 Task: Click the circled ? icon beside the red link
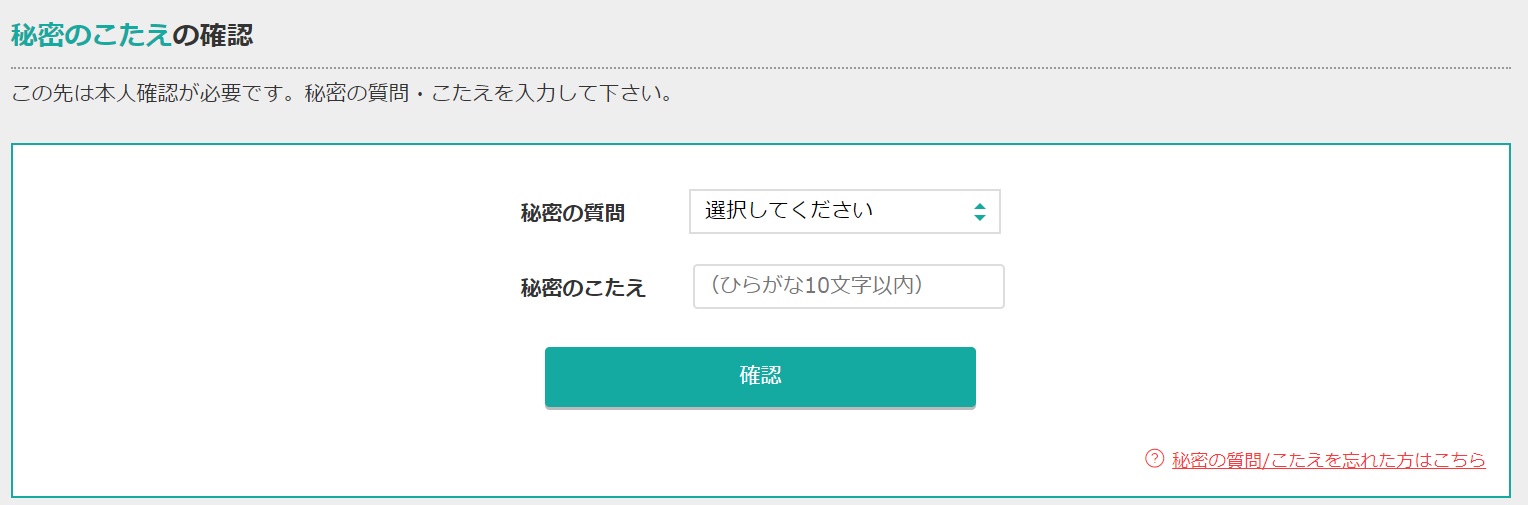click(x=1154, y=459)
